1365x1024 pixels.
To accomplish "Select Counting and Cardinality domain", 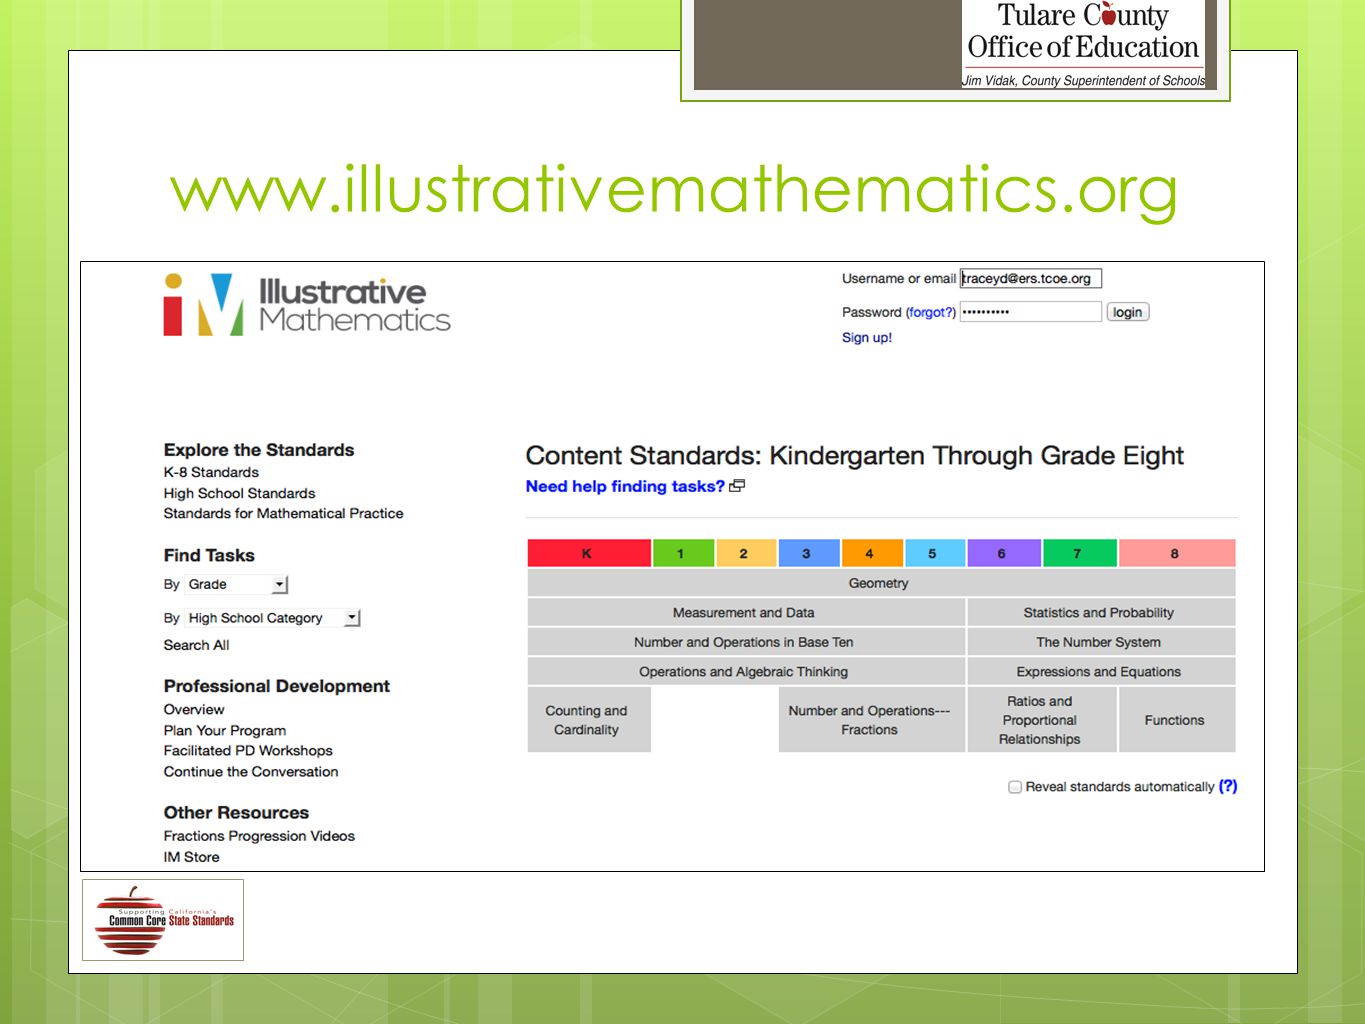I will click(589, 720).
